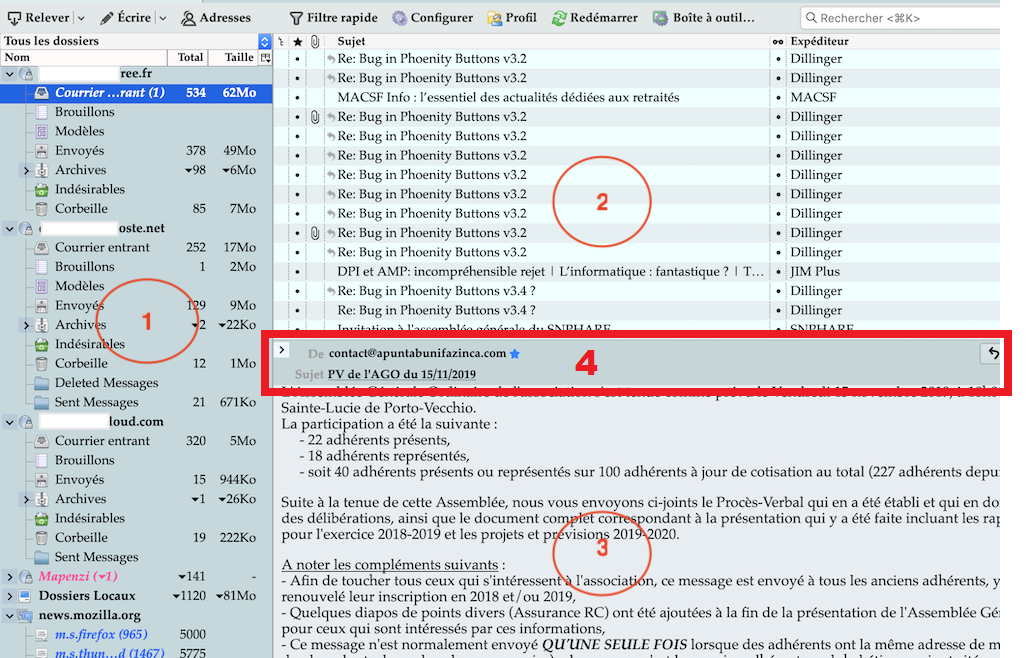The height and width of the screenshot is (658, 1026).
Task: Expand the message header details chevron
Action: point(281,350)
